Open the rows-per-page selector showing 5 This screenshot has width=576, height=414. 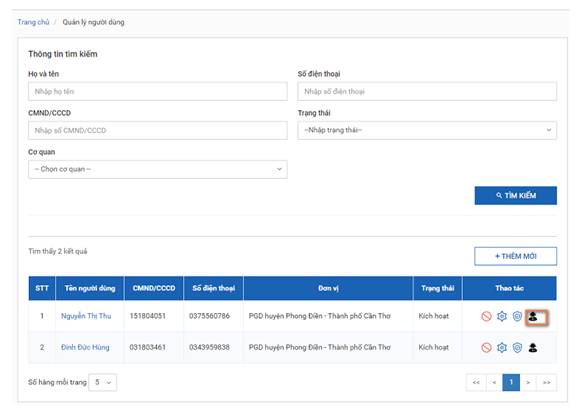click(103, 382)
